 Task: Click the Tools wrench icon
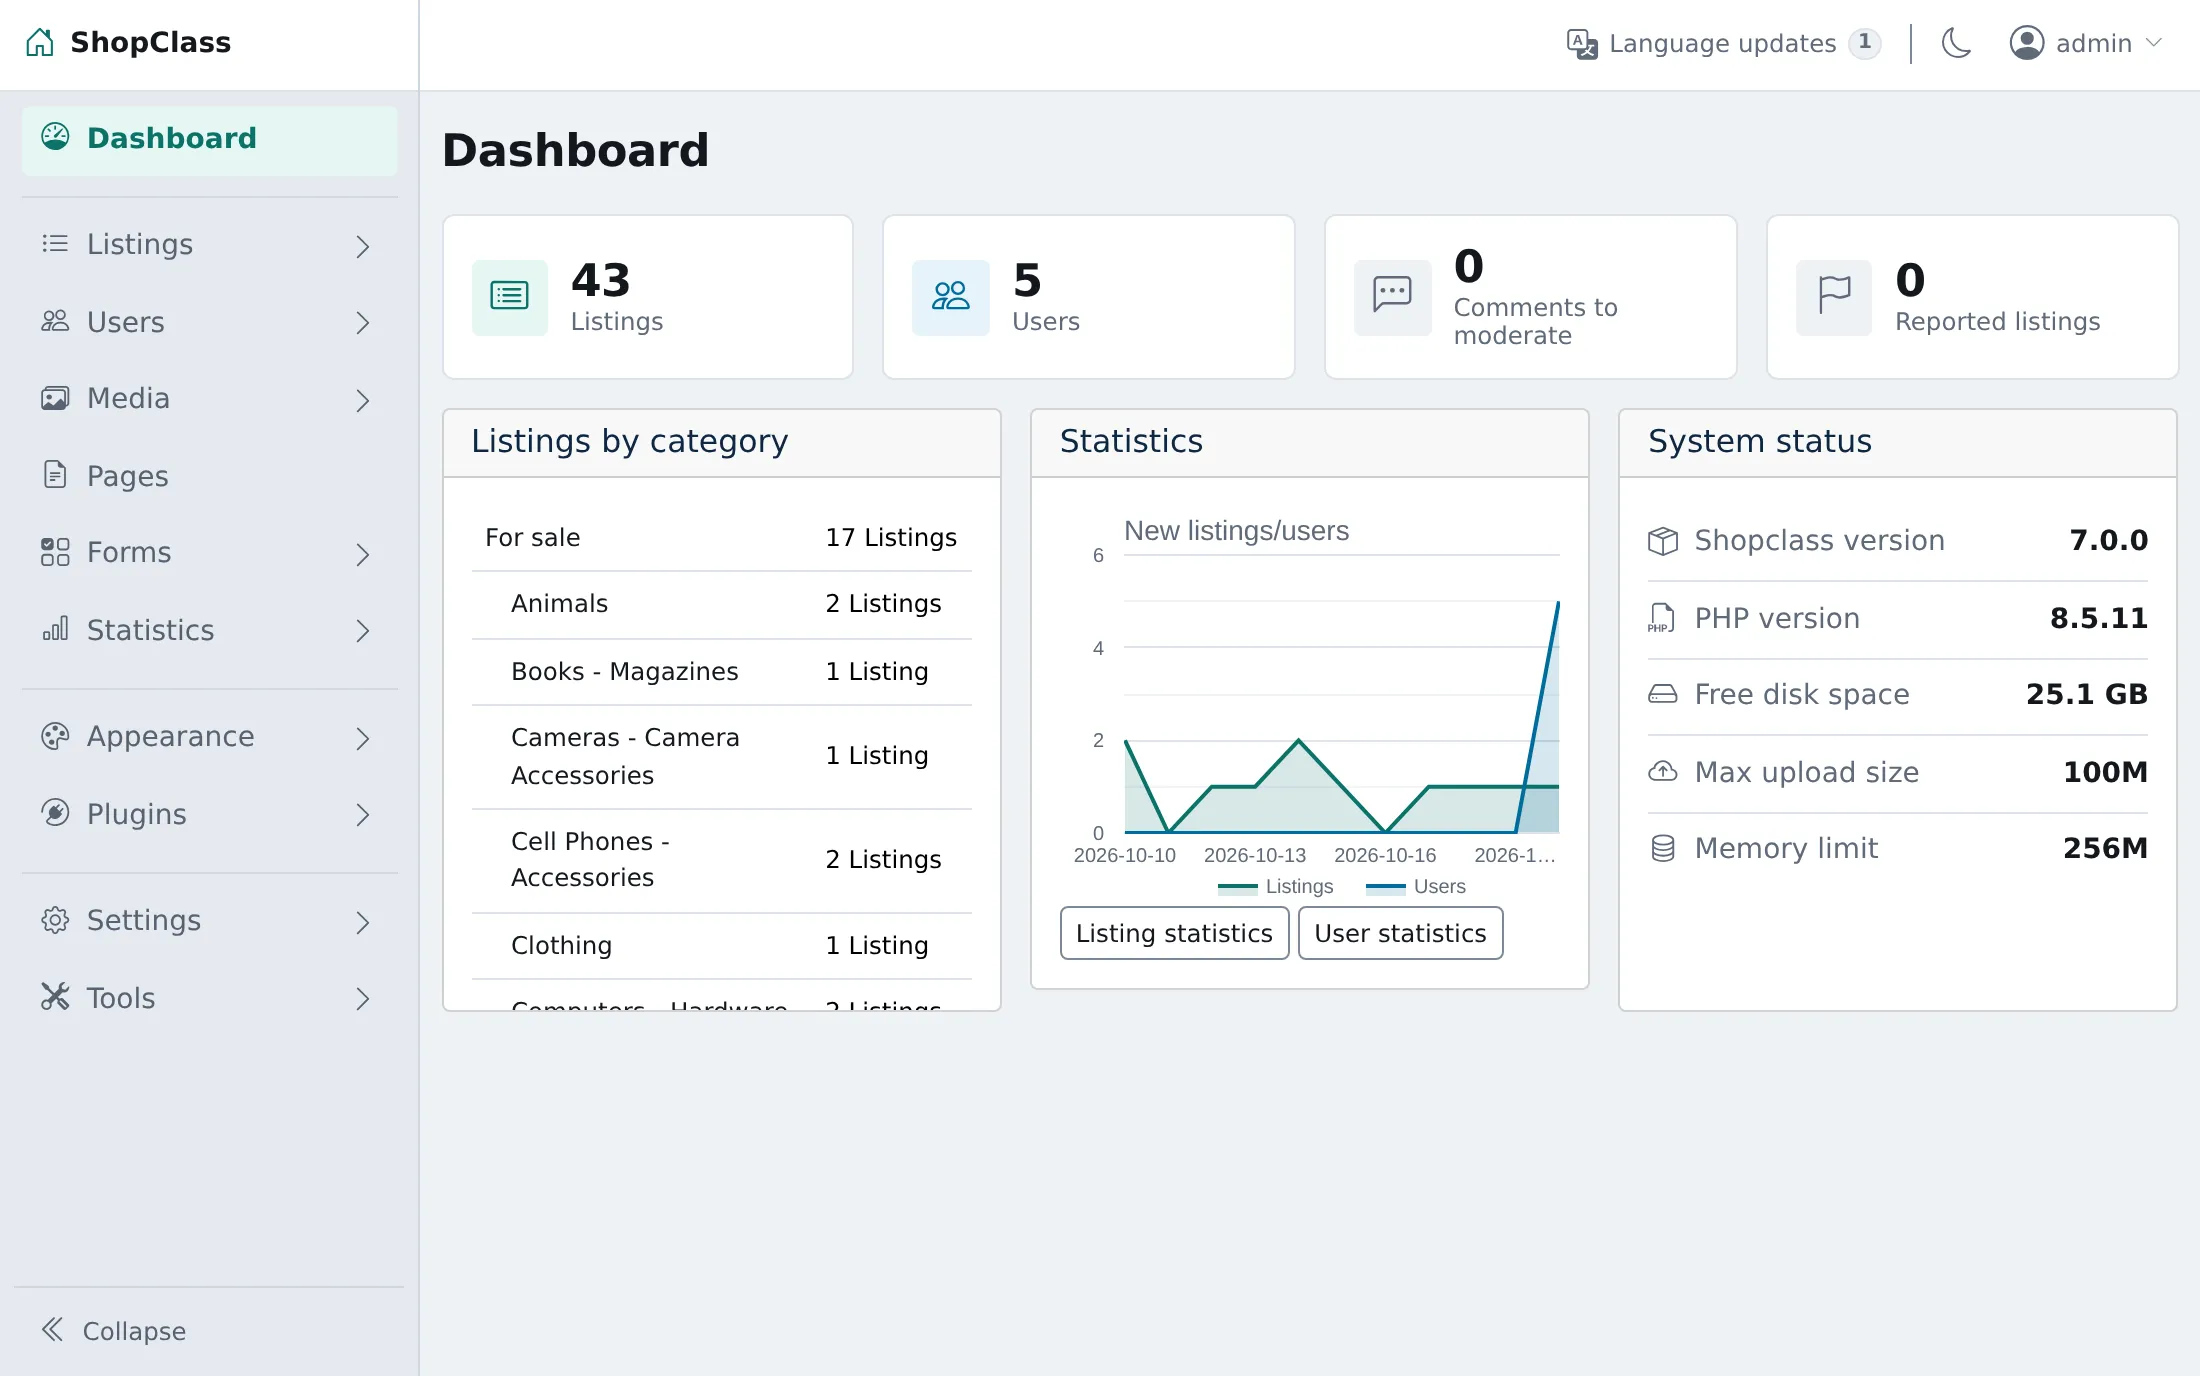[55, 996]
